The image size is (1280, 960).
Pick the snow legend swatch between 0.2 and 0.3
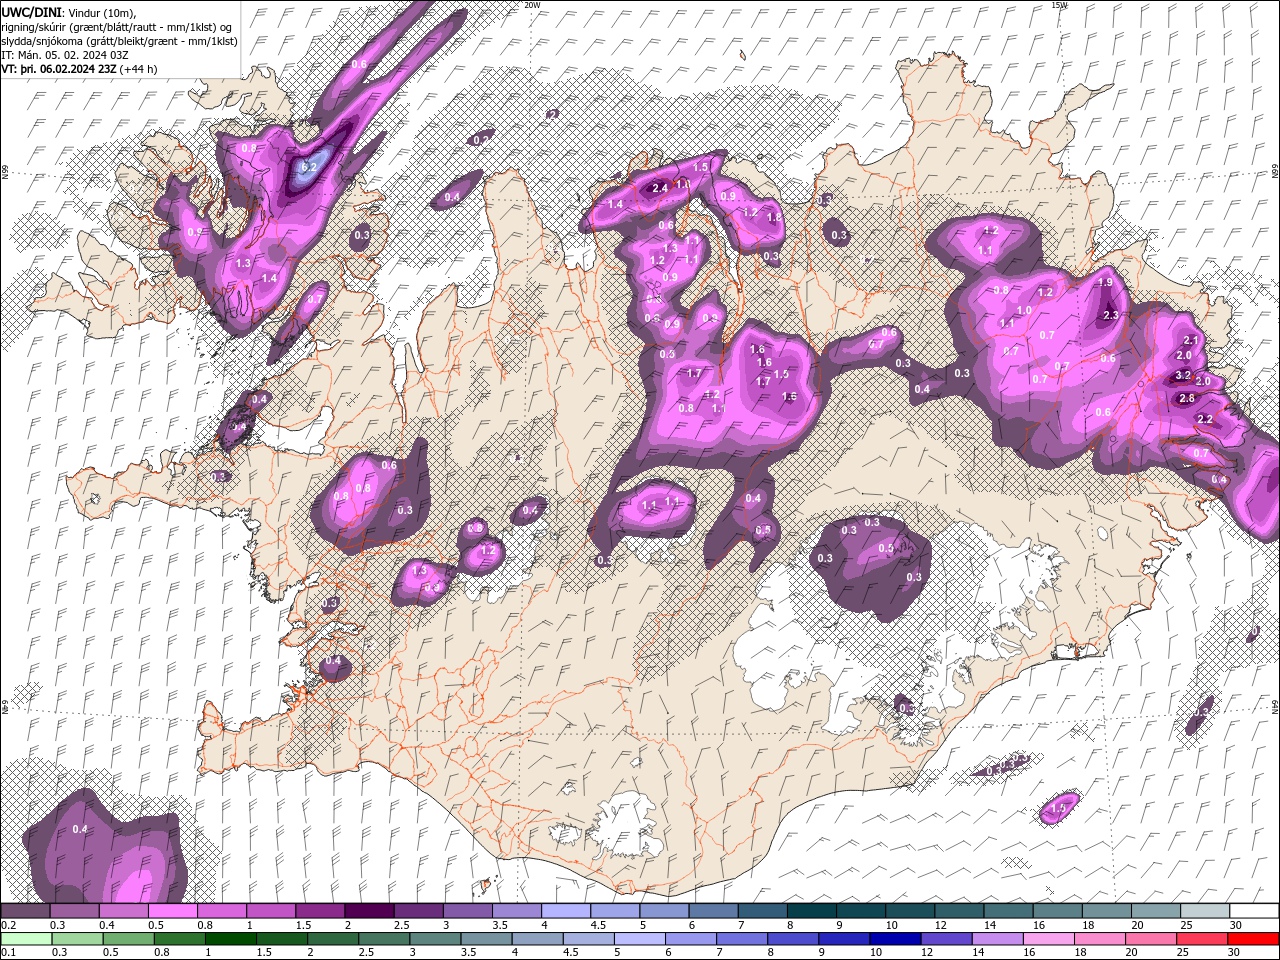(x=25, y=911)
